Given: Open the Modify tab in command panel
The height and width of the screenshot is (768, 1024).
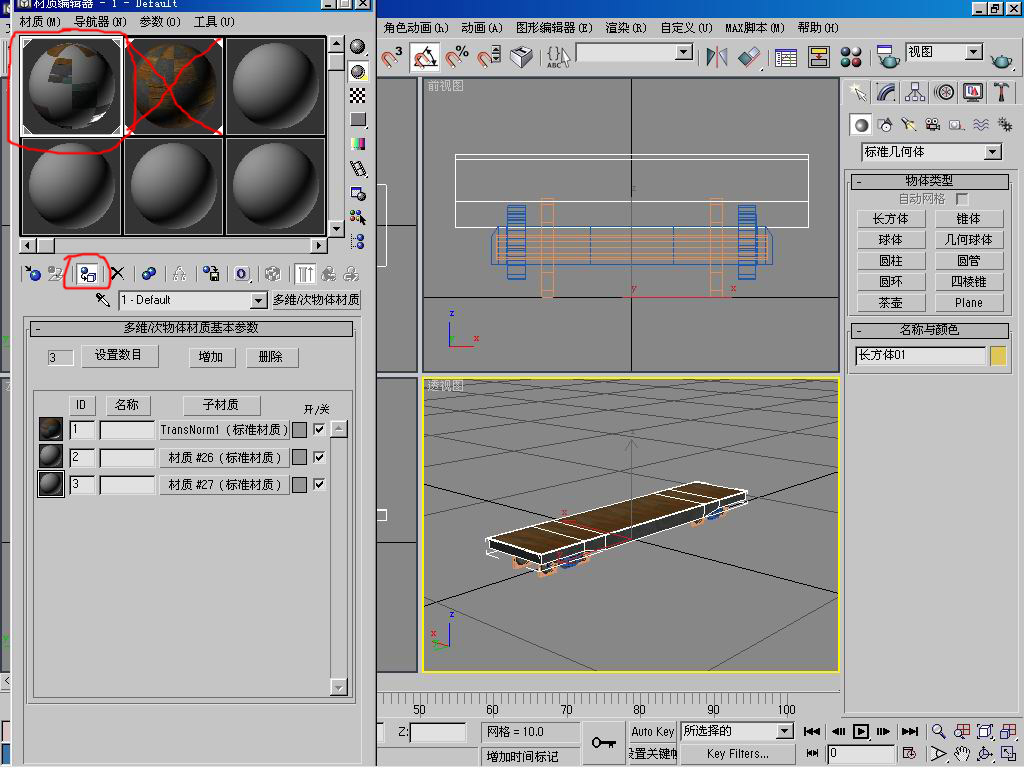Looking at the screenshot, I should [886, 92].
